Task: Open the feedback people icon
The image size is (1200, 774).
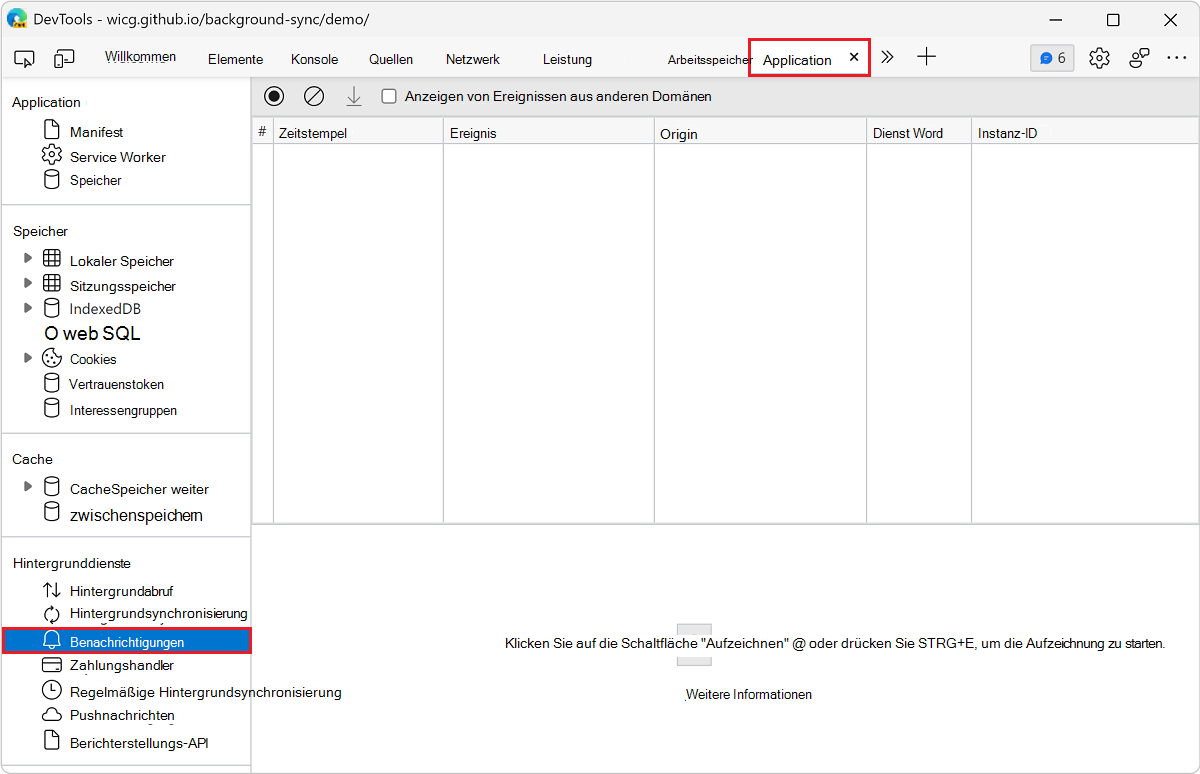Action: pyautogui.click(x=1139, y=58)
